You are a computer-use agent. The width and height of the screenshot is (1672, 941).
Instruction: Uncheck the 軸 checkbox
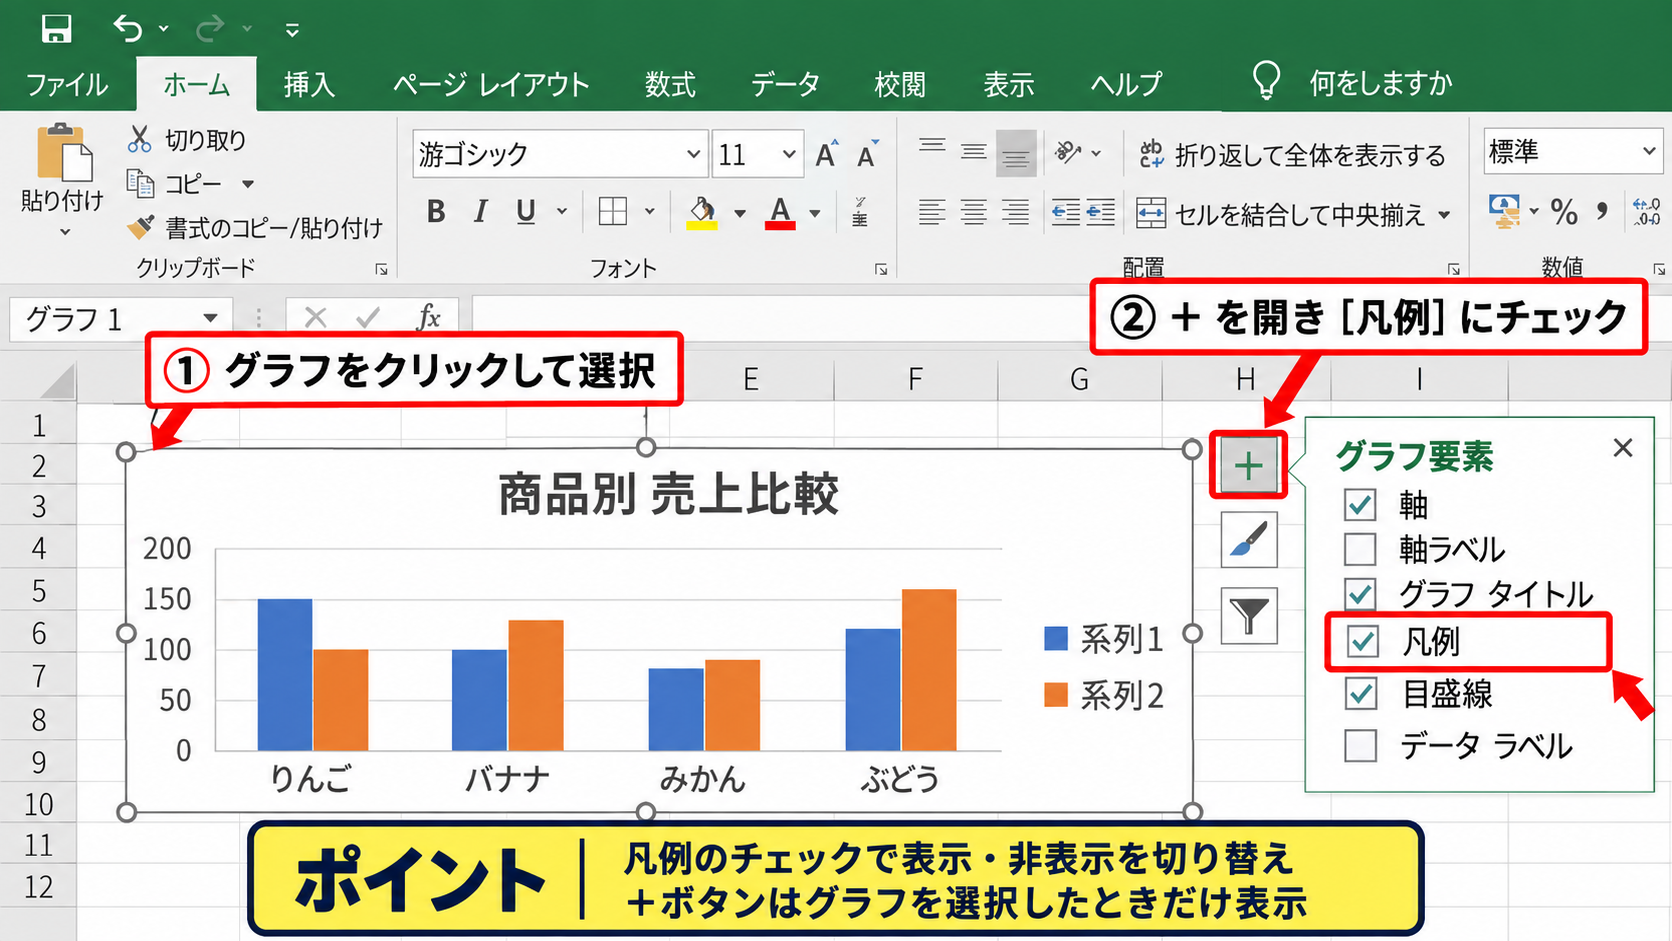tap(1360, 504)
